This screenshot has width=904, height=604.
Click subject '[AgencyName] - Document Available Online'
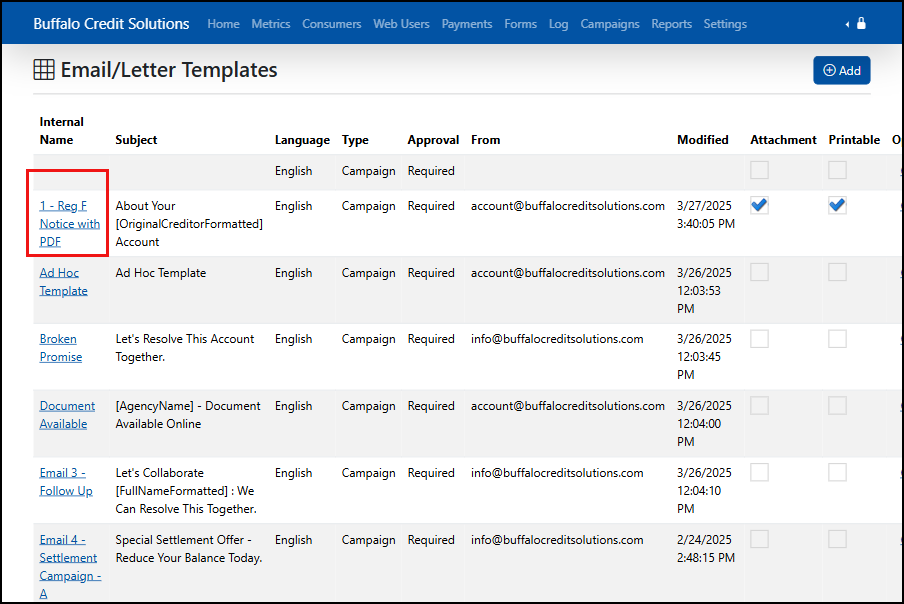click(188, 415)
